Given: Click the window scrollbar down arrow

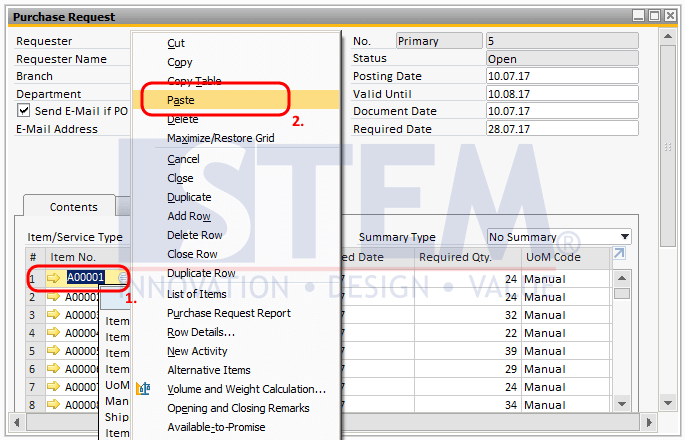Looking at the screenshot, I should 668,402.
